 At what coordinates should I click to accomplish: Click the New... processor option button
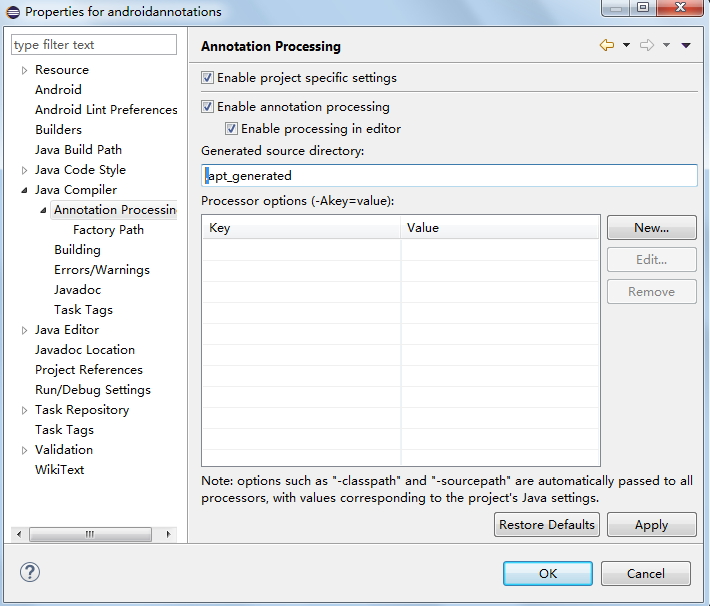pos(651,228)
